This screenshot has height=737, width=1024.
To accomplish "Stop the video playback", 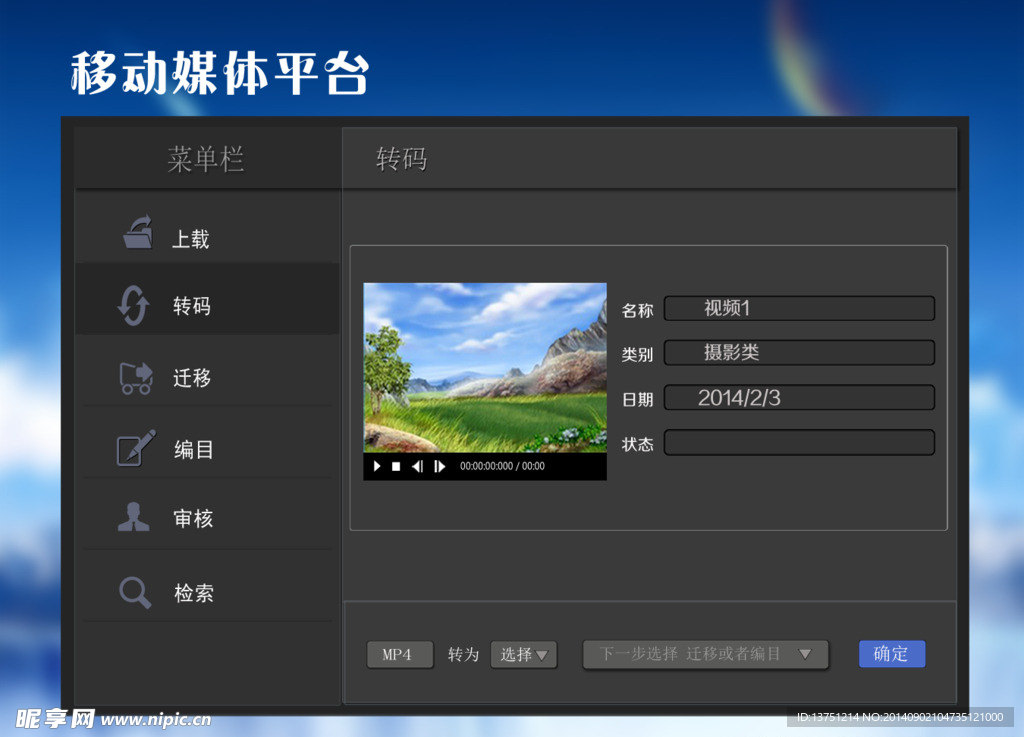I will click(x=396, y=466).
